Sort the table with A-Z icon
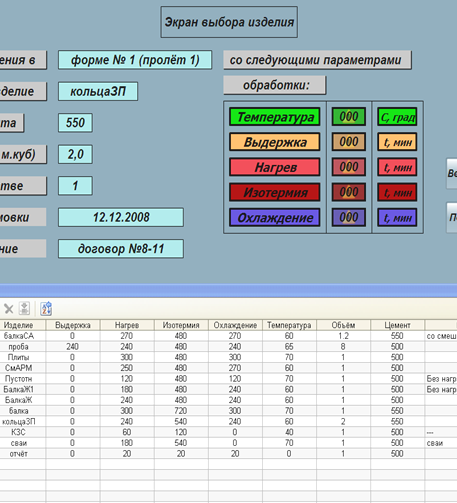457x503 pixels. tap(46, 308)
